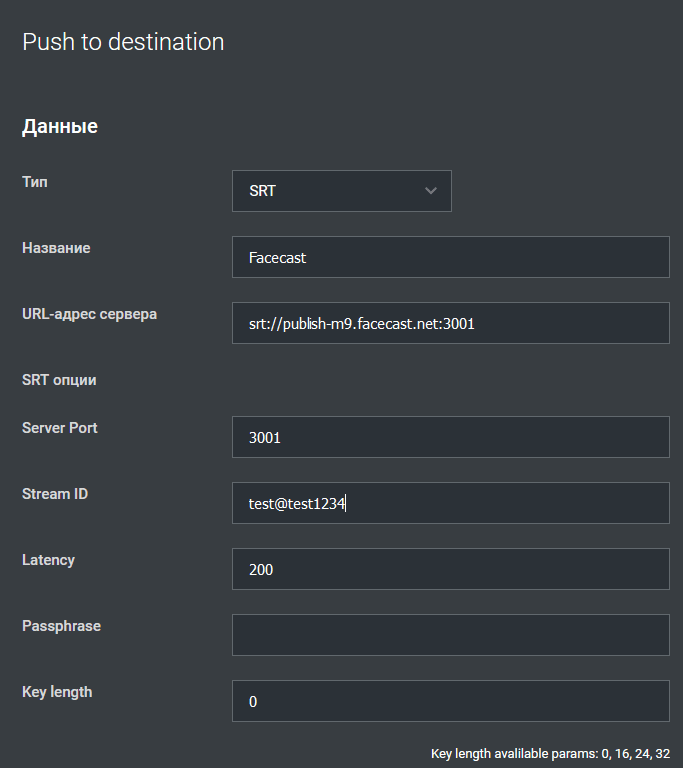Click the Тип label
This screenshot has width=683, height=768.
(35, 182)
